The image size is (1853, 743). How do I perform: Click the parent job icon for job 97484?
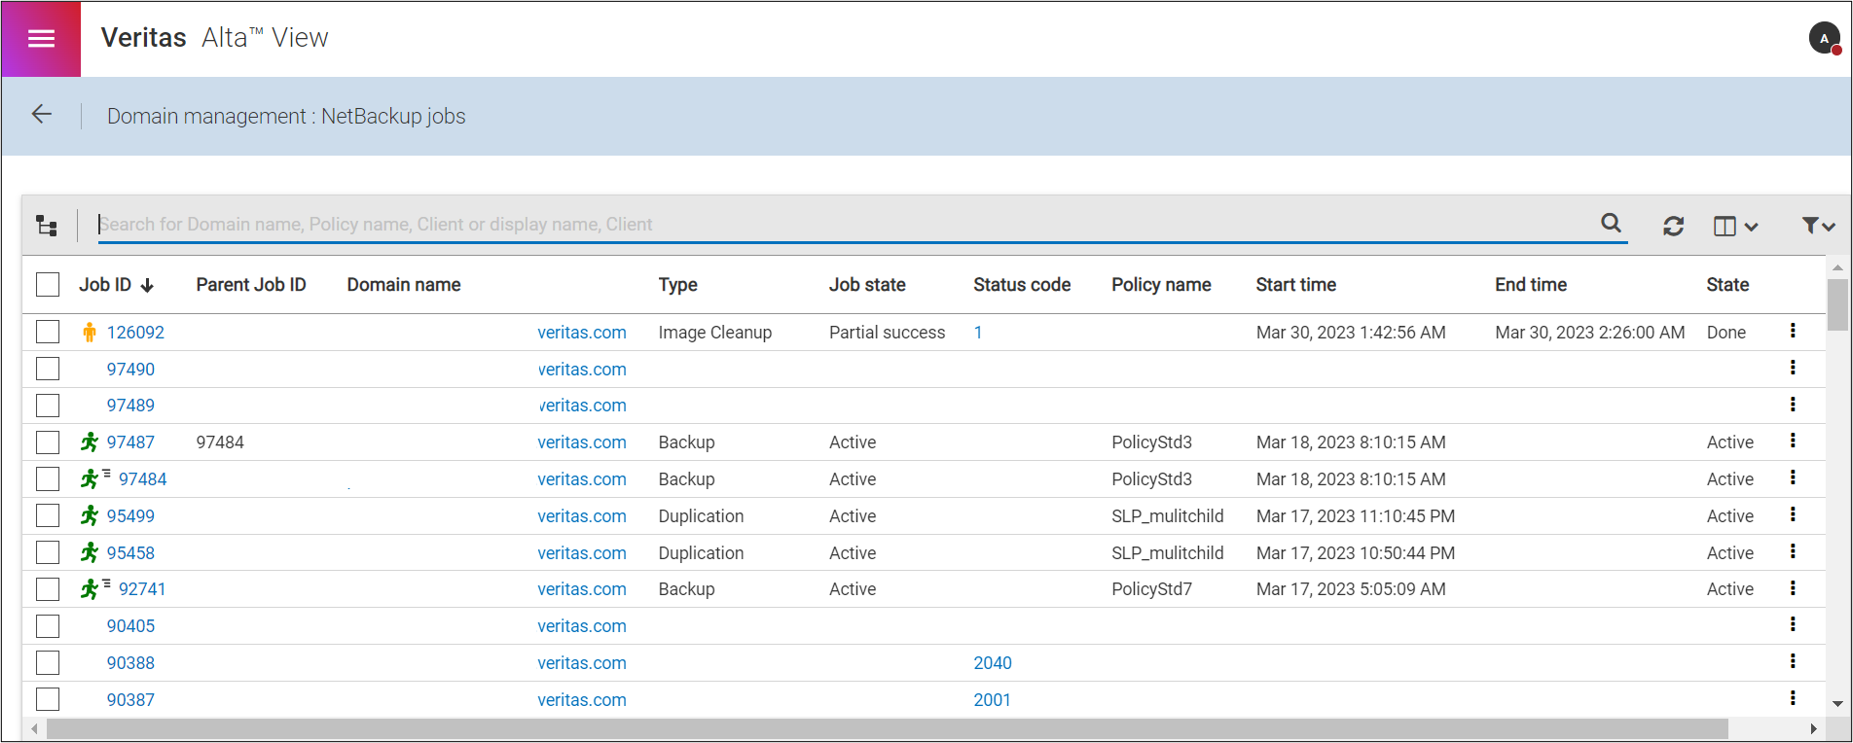95,479
